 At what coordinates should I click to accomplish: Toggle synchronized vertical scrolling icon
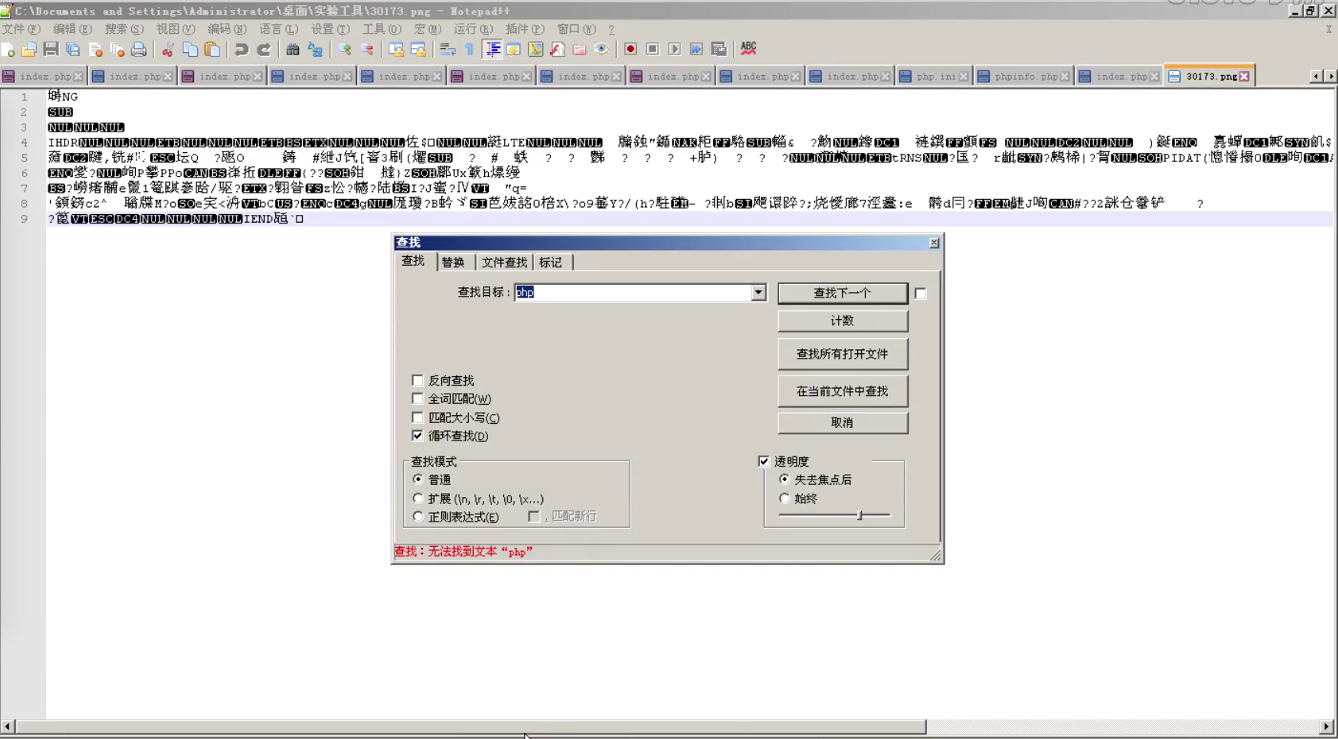396,49
